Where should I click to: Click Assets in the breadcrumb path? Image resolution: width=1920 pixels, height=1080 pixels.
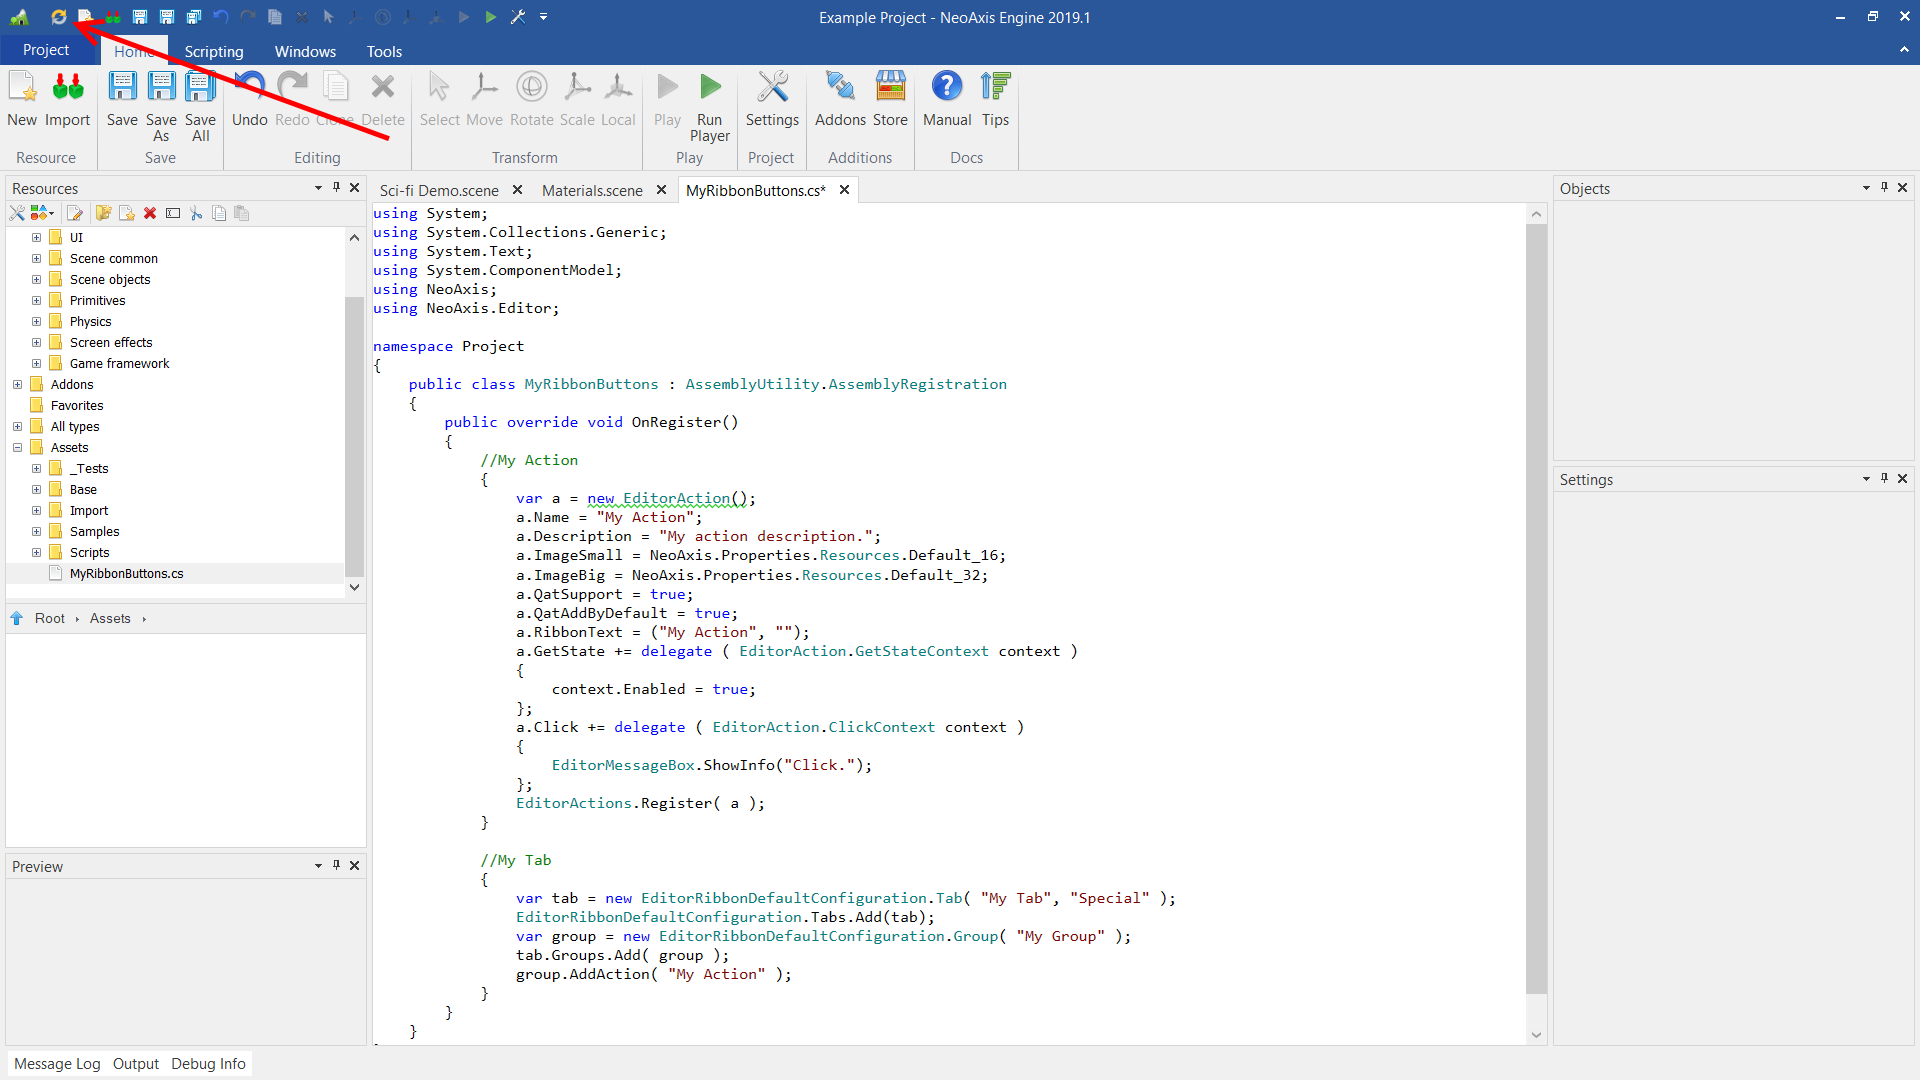pos(110,619)
